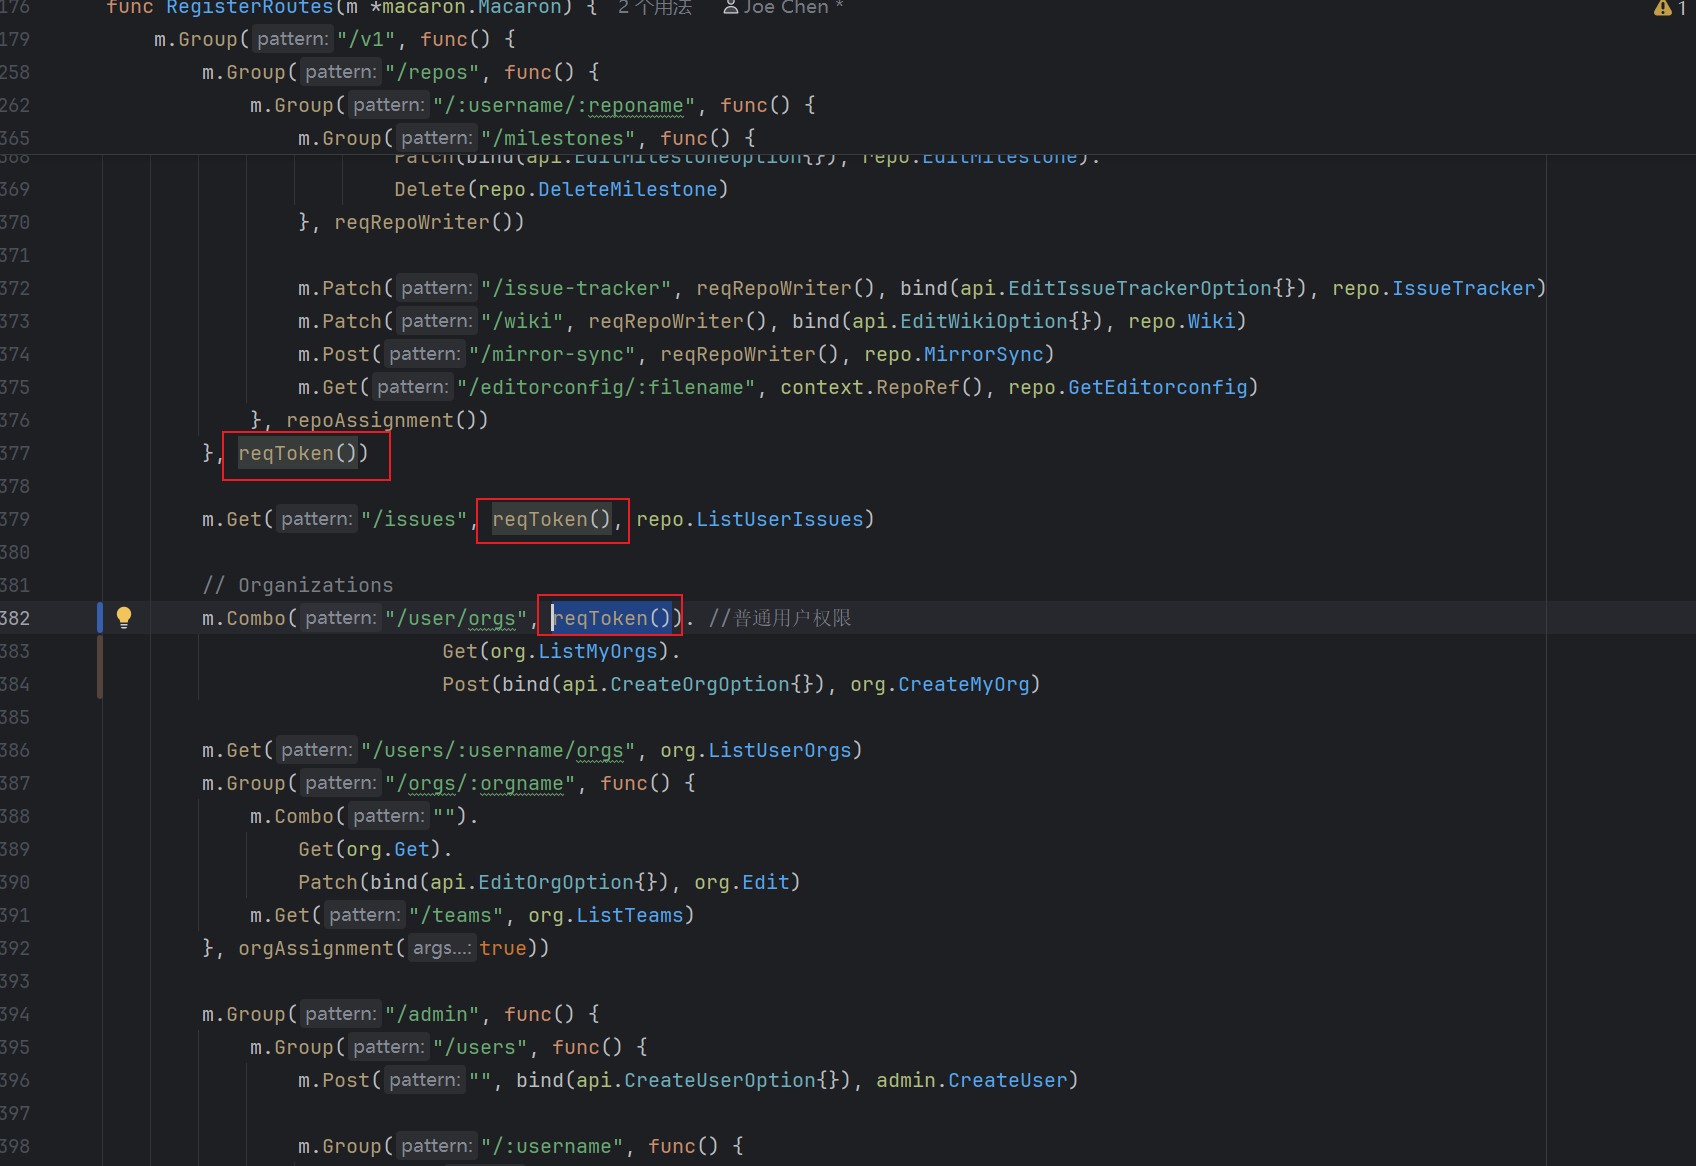The width and height of the screenshot is (1696, 1166).
Task: Click the "/wiki" pattern string
Action: 522,321
